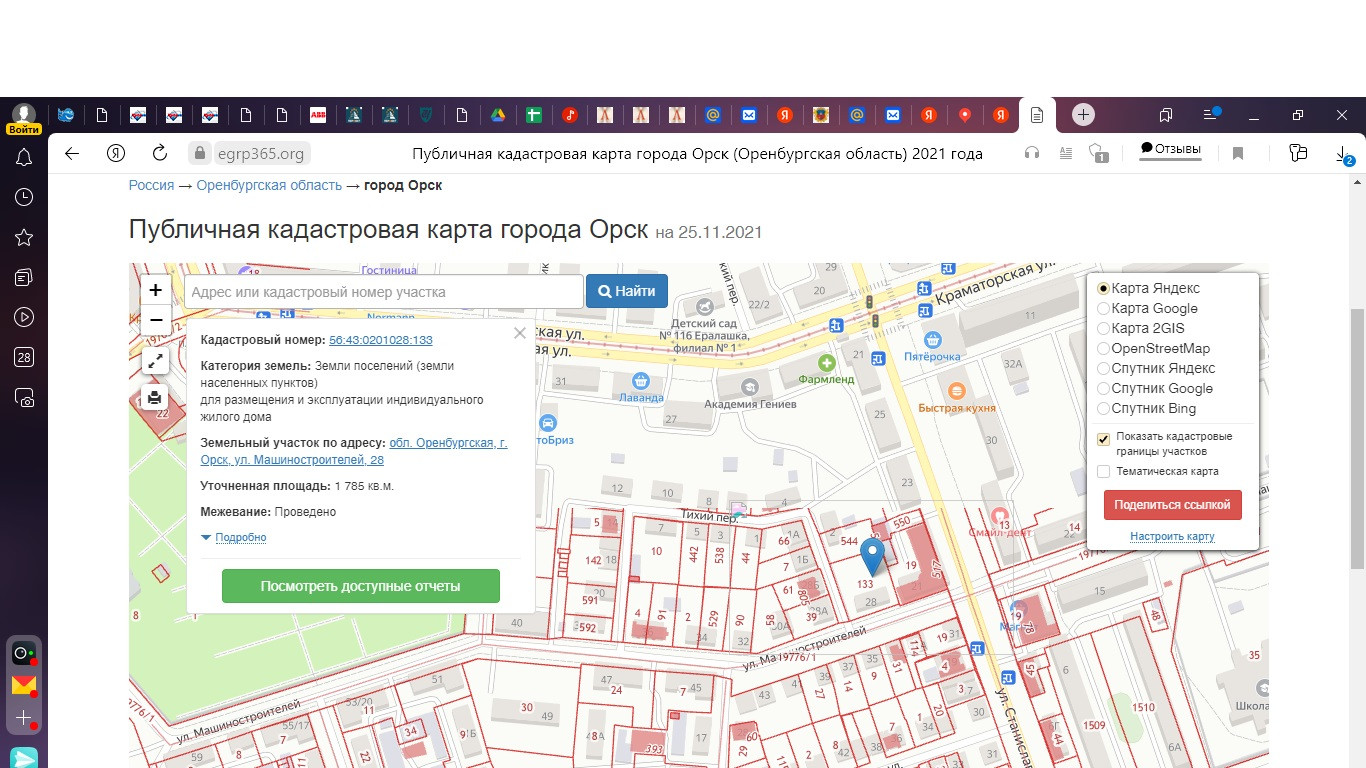The height and width of the screenshot is (768, 1366).
Task: Select the Карта Google radio option
Action: point(1104,309)
